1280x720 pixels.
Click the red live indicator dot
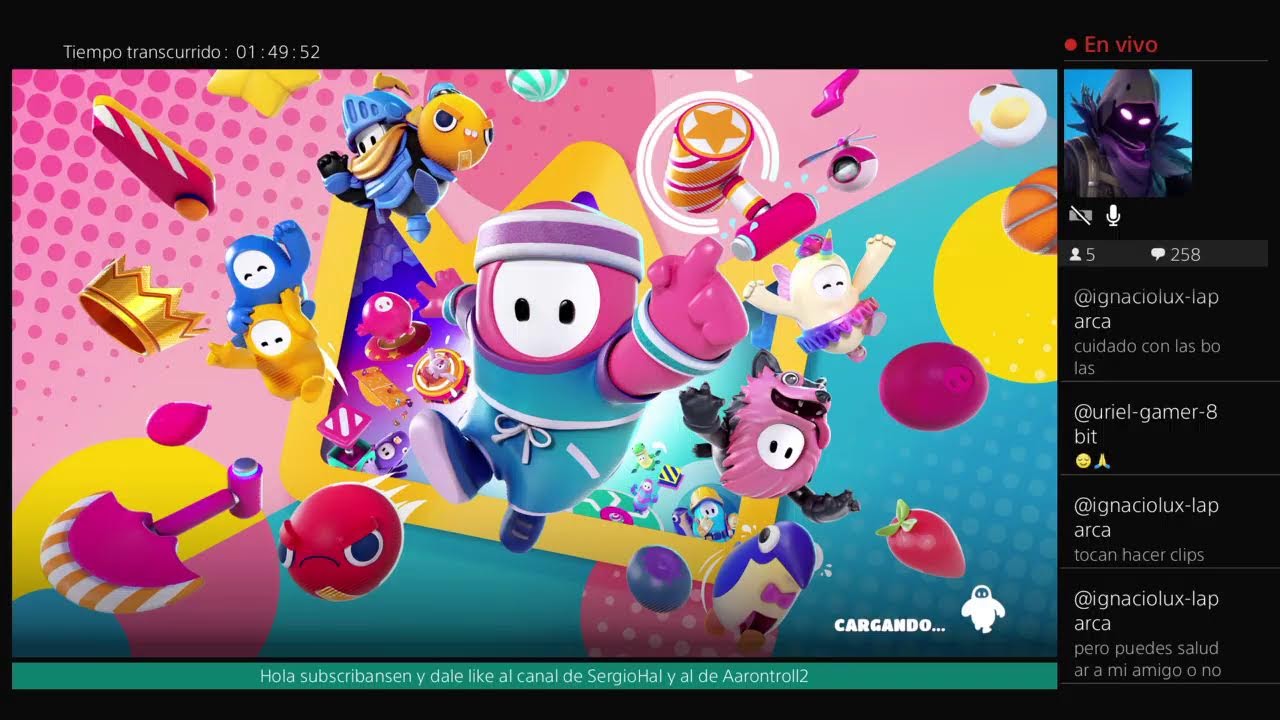(1070, 45)
